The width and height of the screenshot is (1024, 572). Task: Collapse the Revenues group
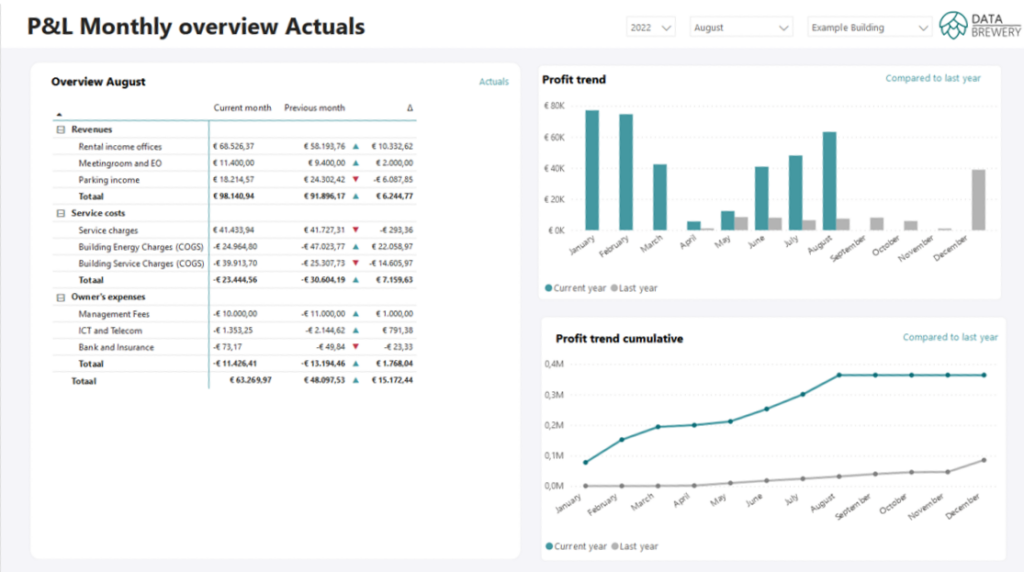pyautogui.click(x=61, y=130)
